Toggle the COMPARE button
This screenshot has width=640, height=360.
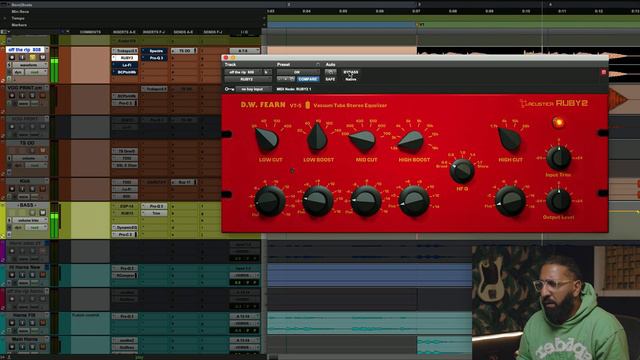[x=308, y=79]
